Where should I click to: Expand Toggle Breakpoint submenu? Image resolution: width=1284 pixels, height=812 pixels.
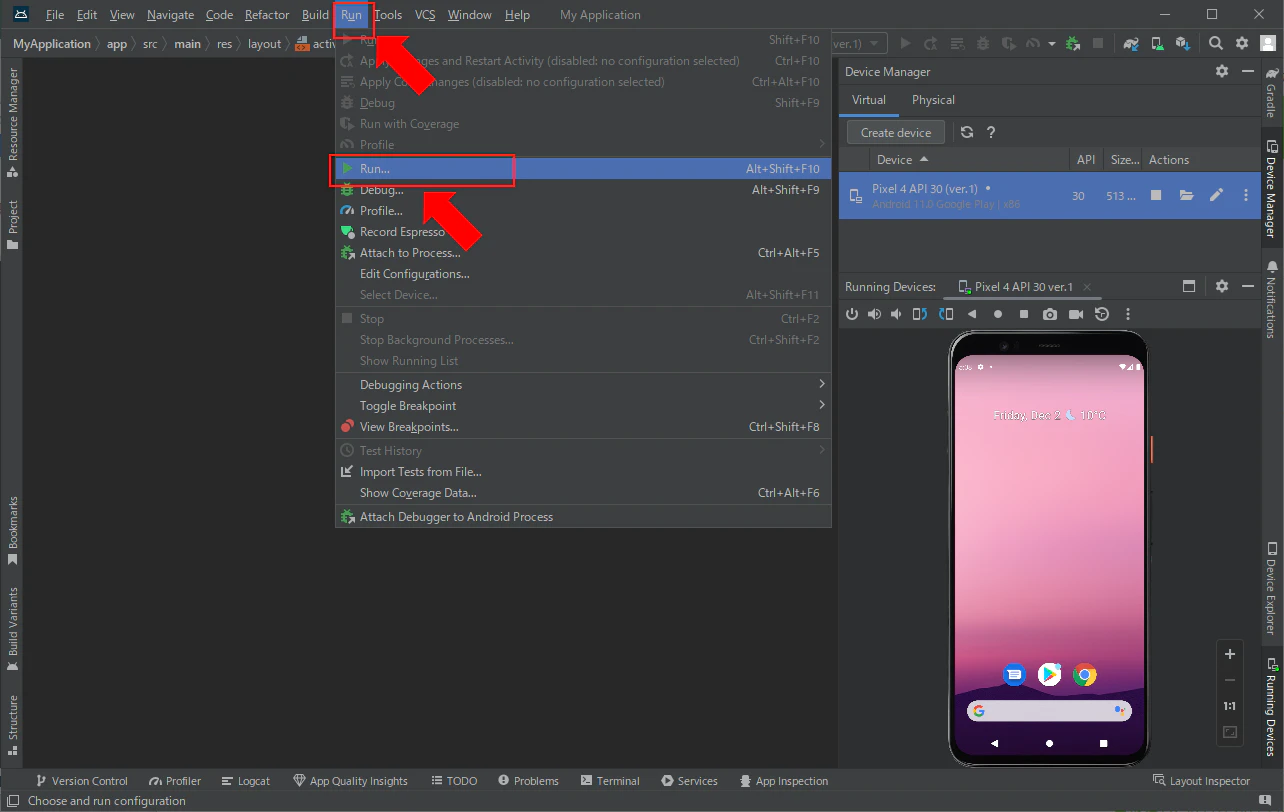pyautogui.click(x=583, y=406)
